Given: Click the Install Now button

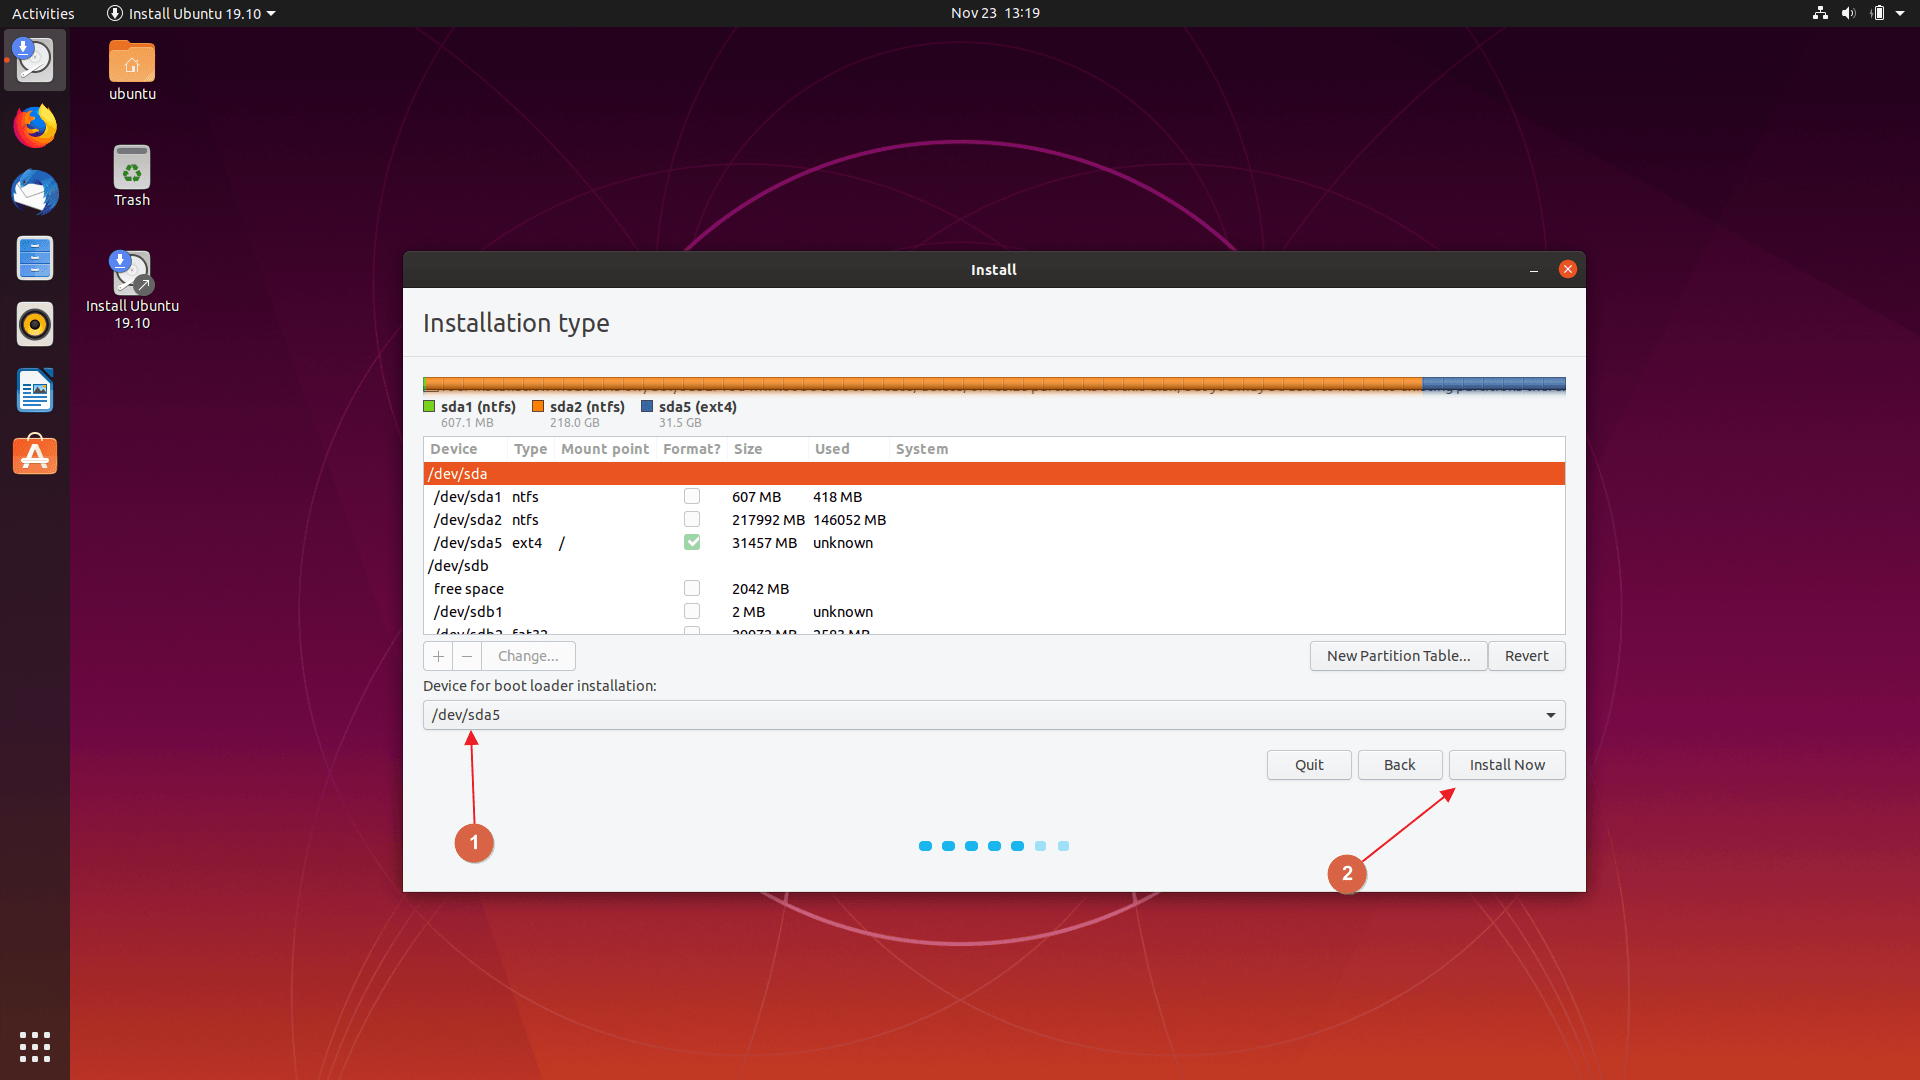Looking at the screenshot, I should click(x=1506, y=765).
